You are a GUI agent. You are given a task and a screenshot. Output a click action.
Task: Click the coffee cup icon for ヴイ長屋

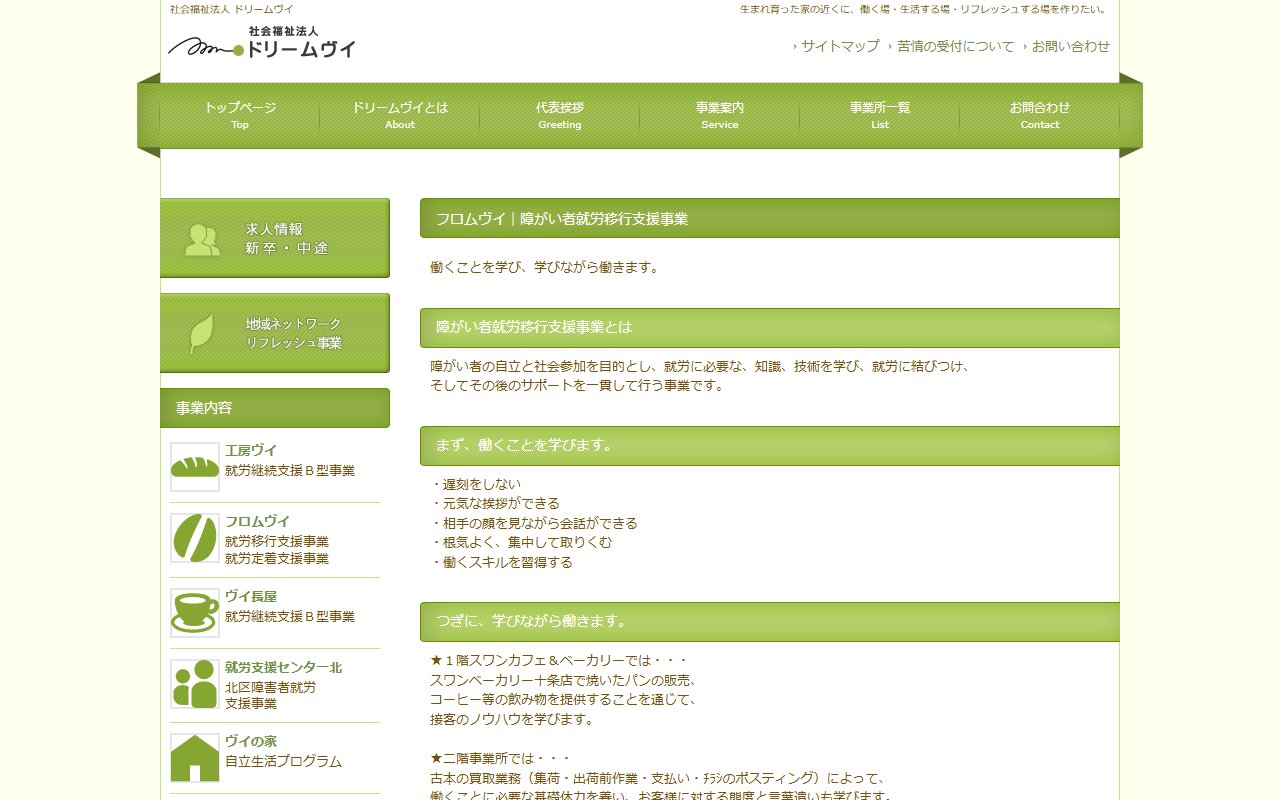[x=195, y=613]
